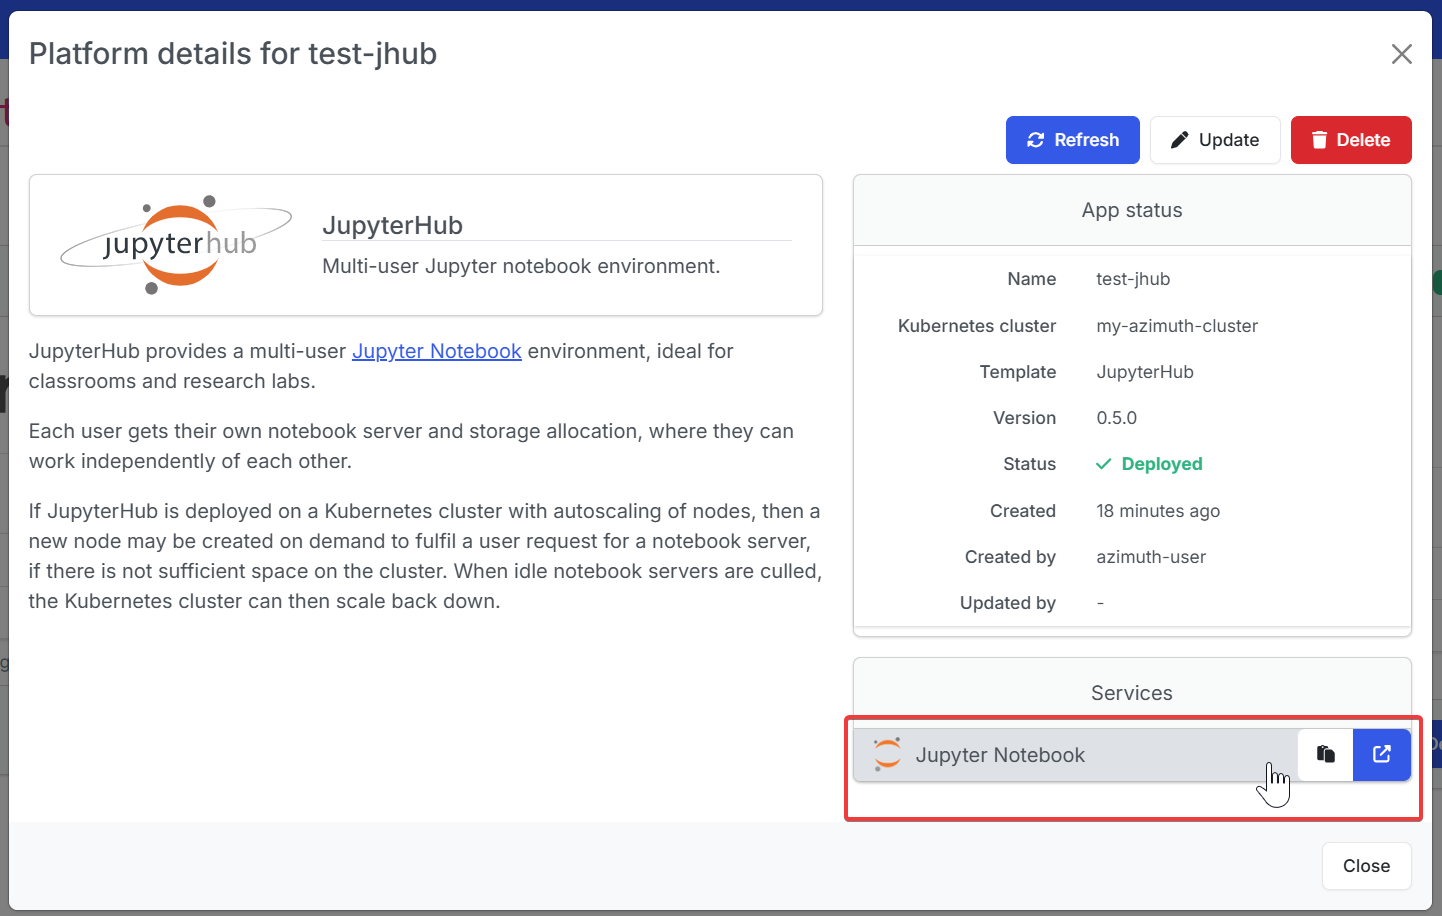Click the my-azimuth-cluster value

(x=1177, y=326)
